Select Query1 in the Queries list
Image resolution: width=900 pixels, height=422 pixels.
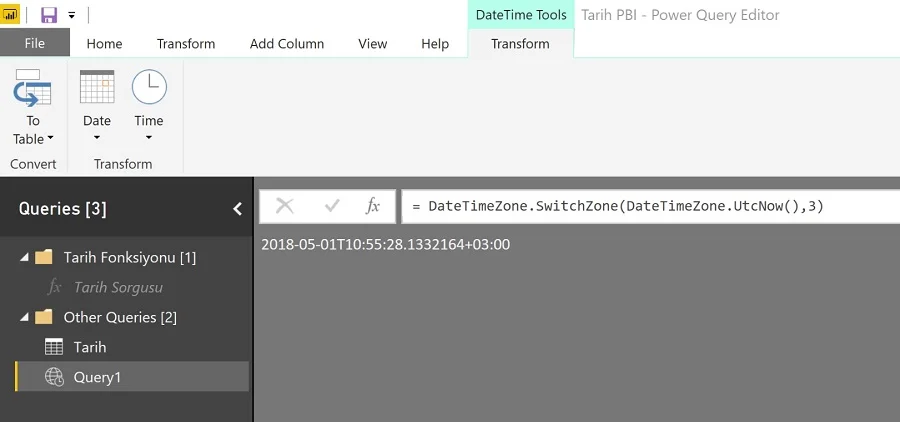[x=98, y=377]
